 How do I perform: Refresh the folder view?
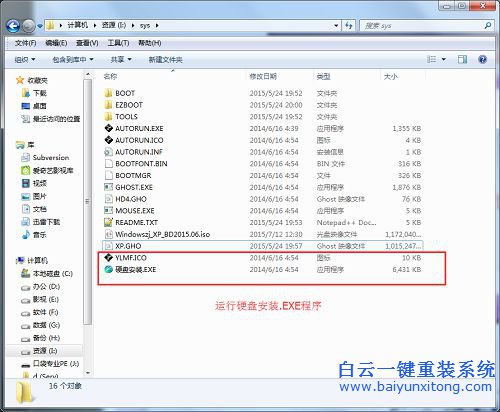tap(349, 25)
